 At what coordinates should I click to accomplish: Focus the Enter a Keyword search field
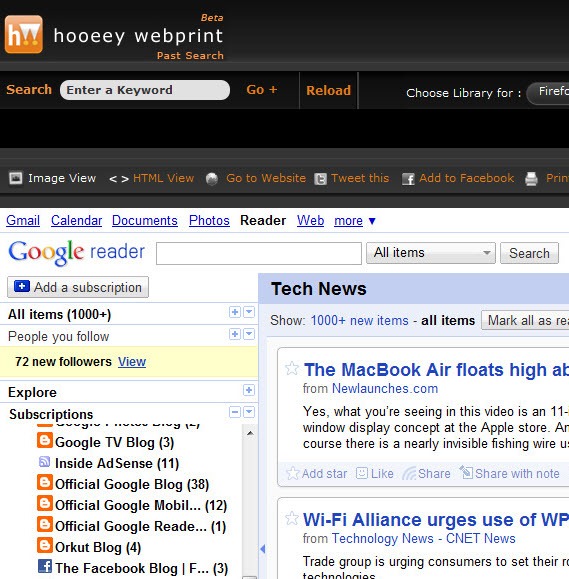(x=145, y=90)
